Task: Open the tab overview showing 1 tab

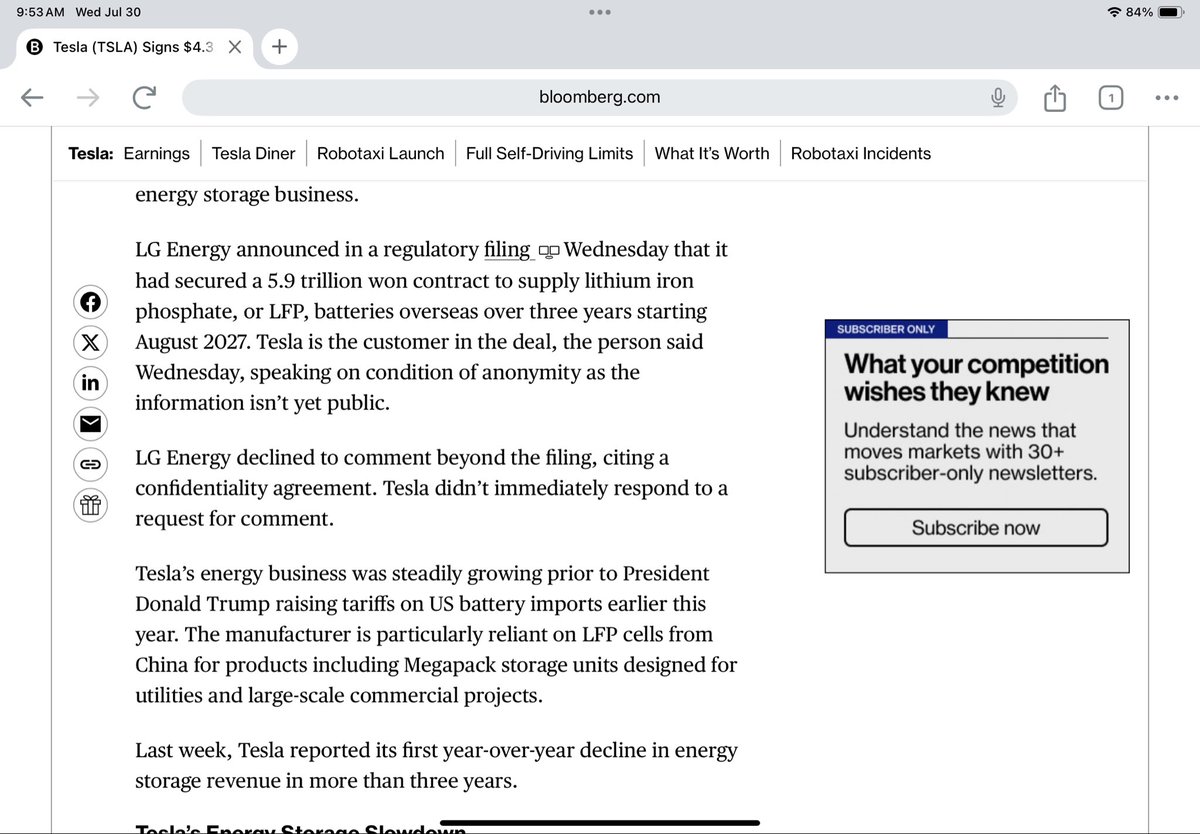Action: click(x=1111, y=97)
